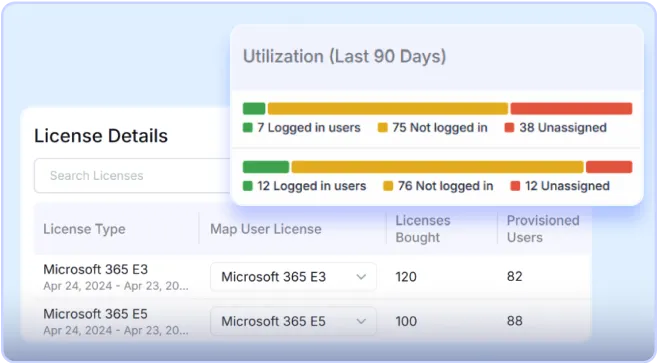This screenshot has width=657, height=363.
Task: Click the 100 licenses bought value
Action: pyautogui.click(x=406, y=322)
